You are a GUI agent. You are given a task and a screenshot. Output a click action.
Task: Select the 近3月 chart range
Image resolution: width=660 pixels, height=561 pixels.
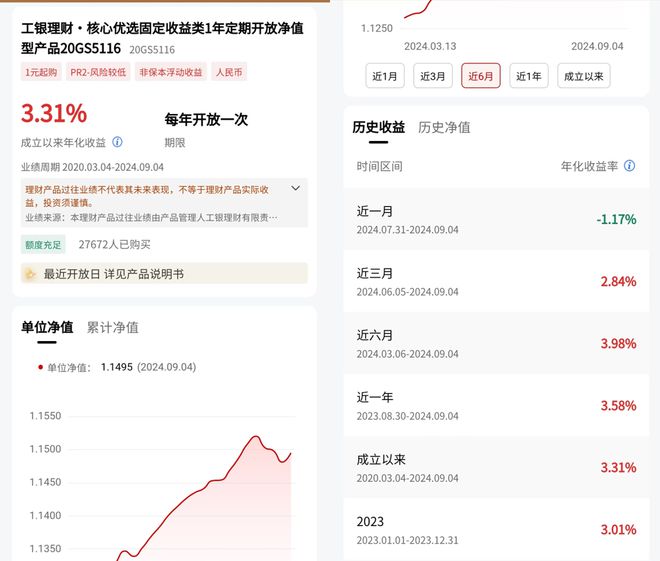click(433, 76)
